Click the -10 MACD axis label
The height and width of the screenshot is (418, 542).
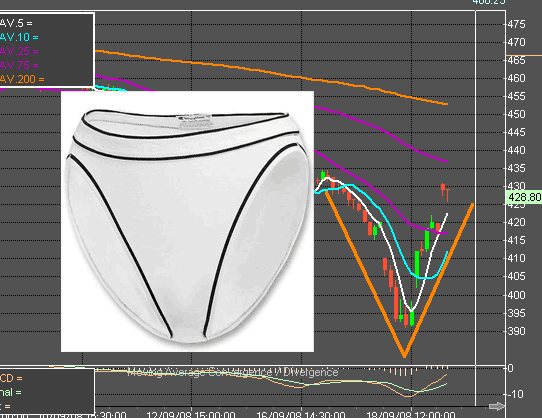click(x=515, y=394)
